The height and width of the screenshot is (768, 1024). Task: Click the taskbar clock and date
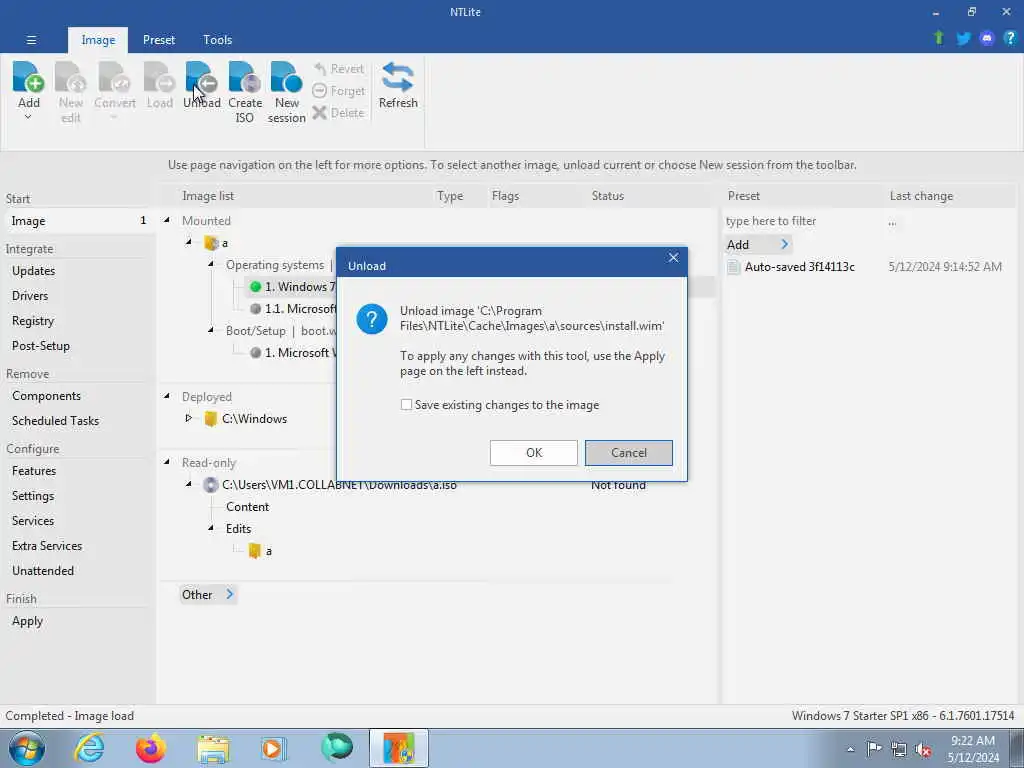point(973,748)
